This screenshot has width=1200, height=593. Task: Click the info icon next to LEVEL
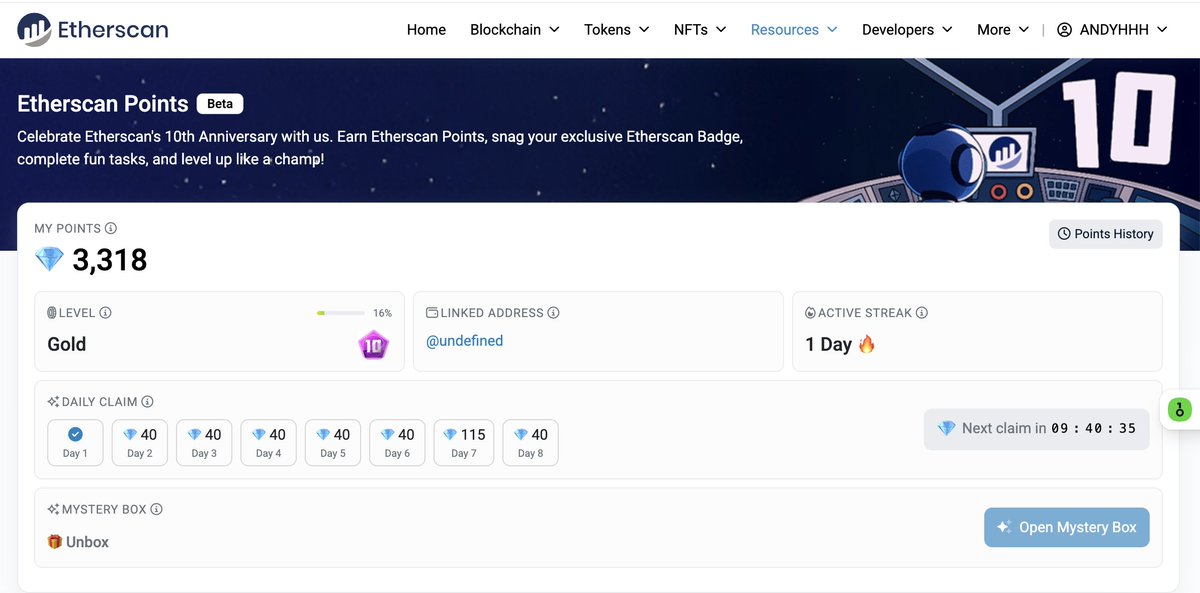pos(105,312)
